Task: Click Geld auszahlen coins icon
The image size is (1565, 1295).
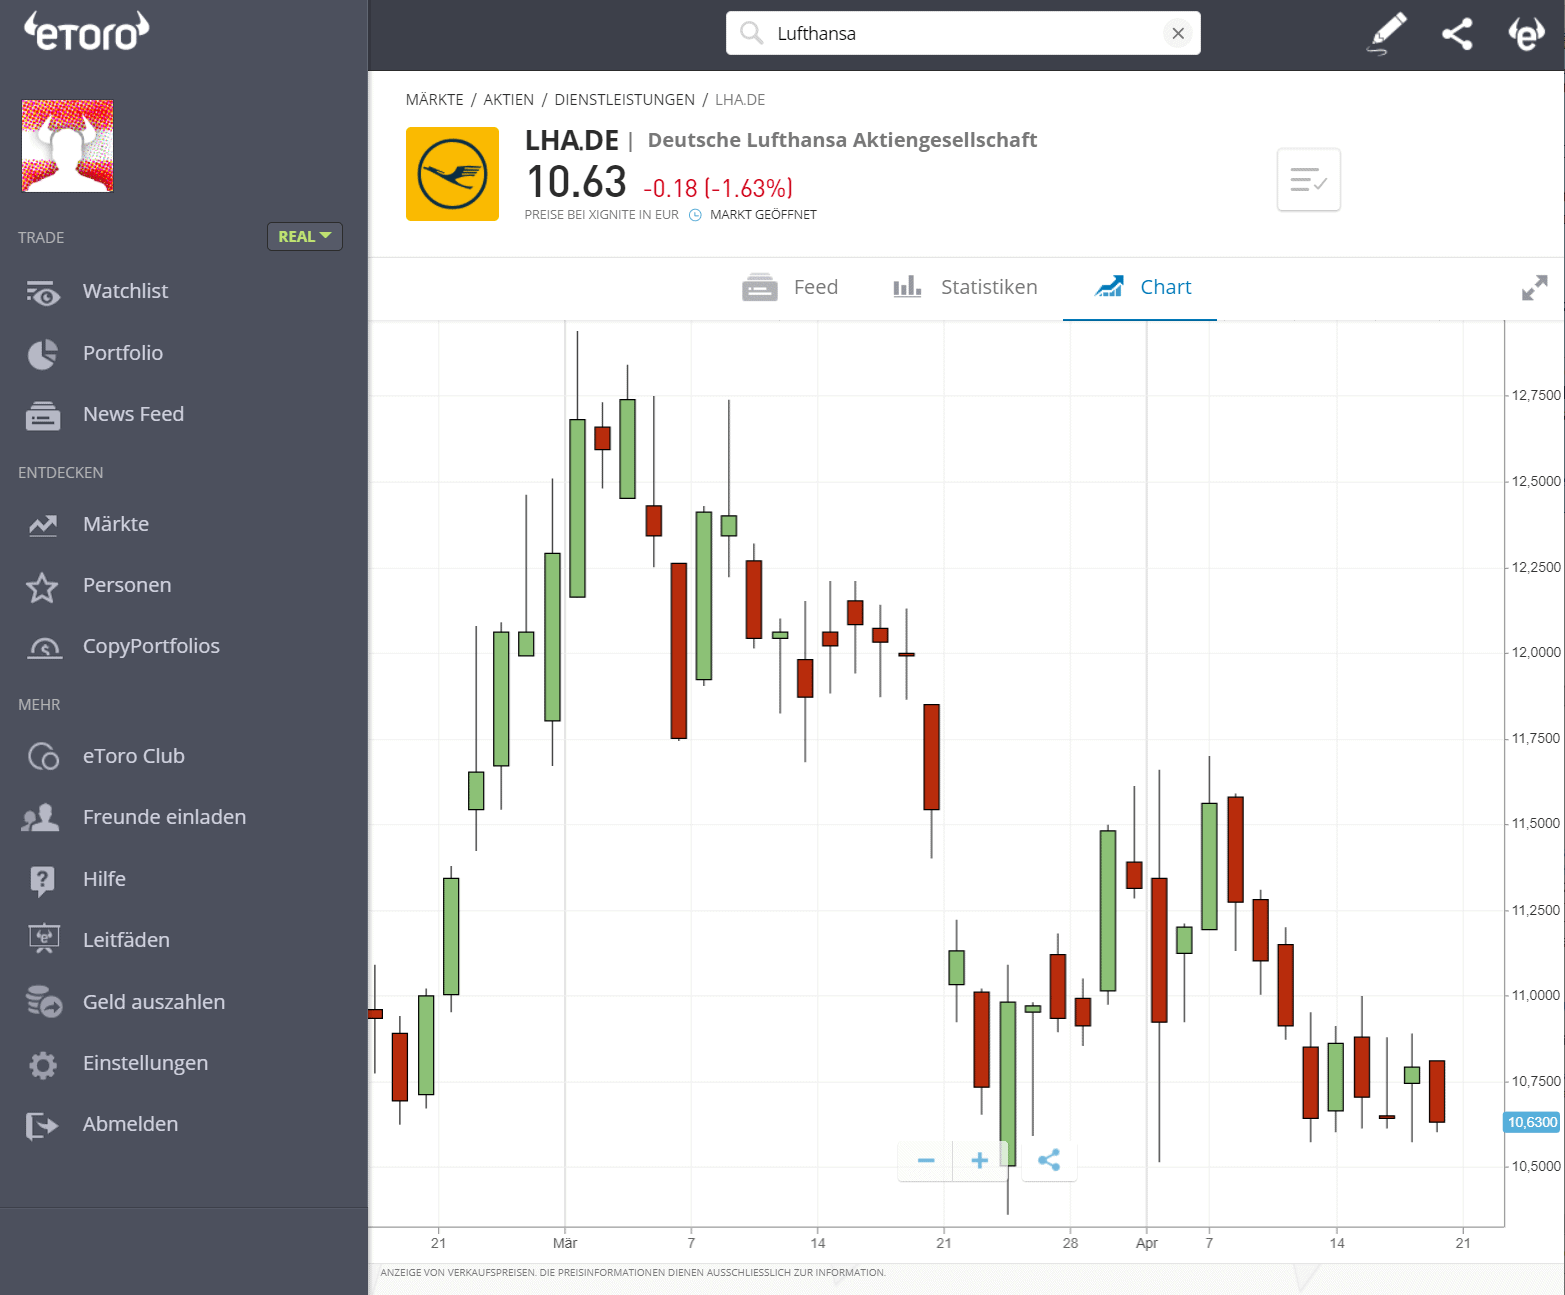Action: (44, 1001)
